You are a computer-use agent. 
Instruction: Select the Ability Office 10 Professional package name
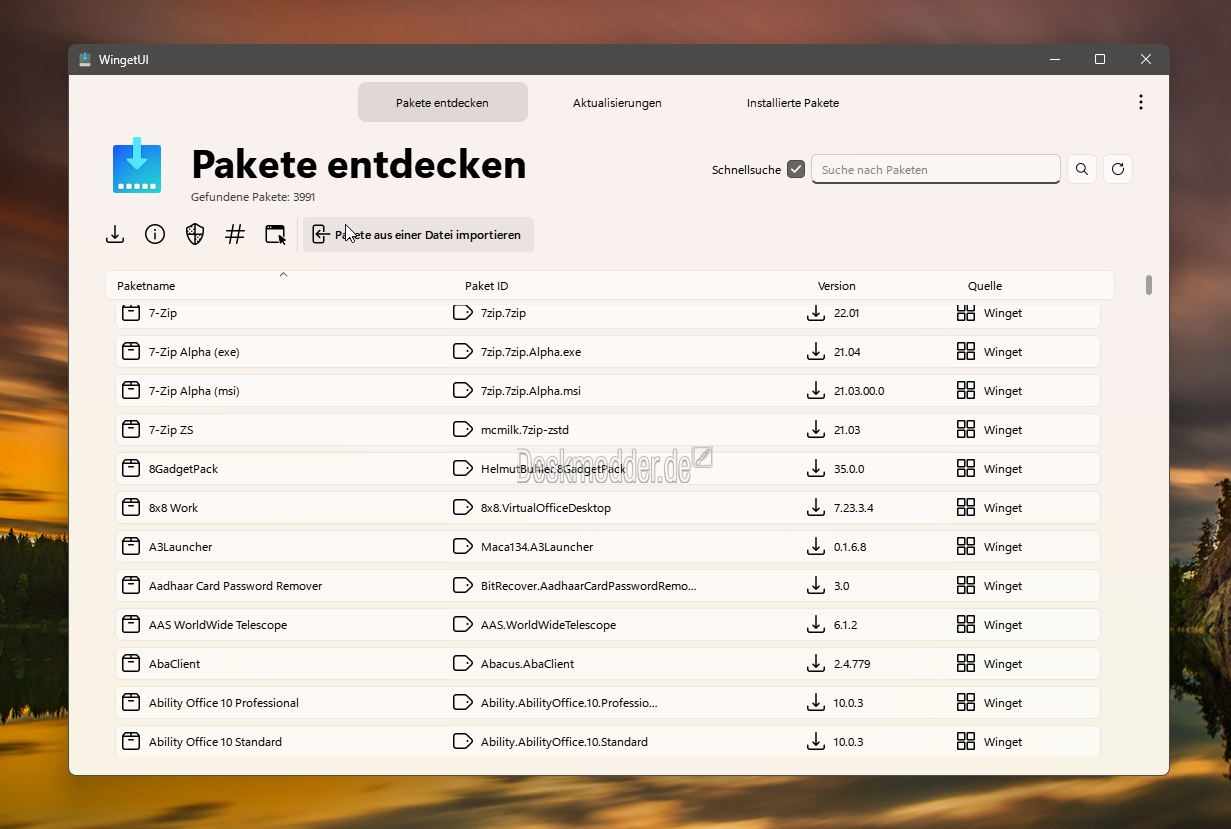[x=224, y=703]
